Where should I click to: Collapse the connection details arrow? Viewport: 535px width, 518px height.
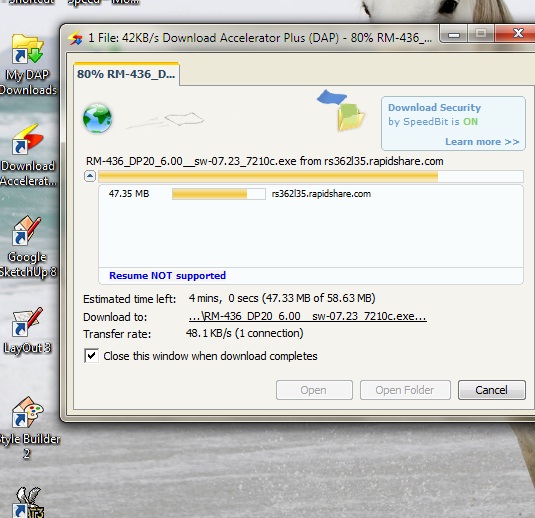click(x=90, y=176)
